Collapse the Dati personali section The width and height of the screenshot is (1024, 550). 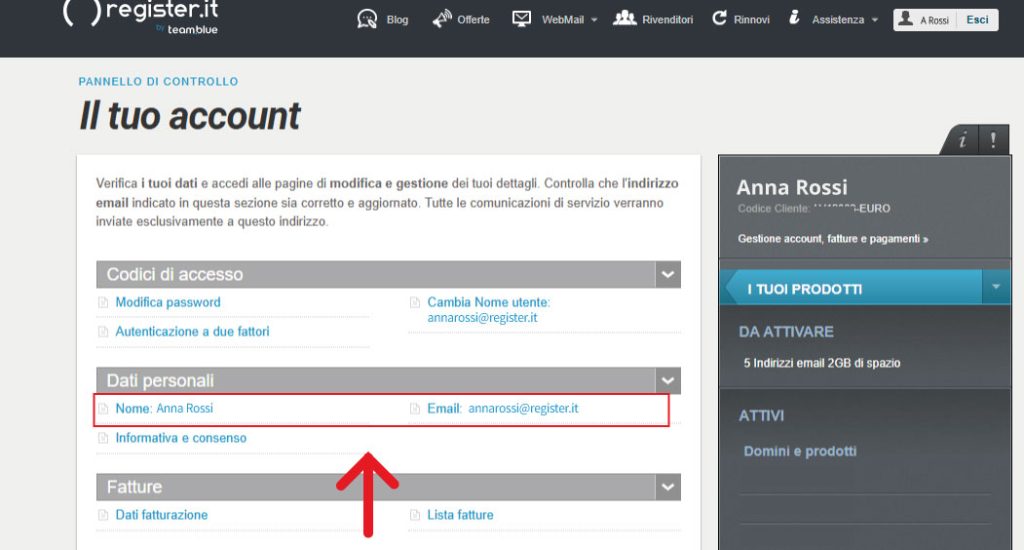tap(667, 381)
